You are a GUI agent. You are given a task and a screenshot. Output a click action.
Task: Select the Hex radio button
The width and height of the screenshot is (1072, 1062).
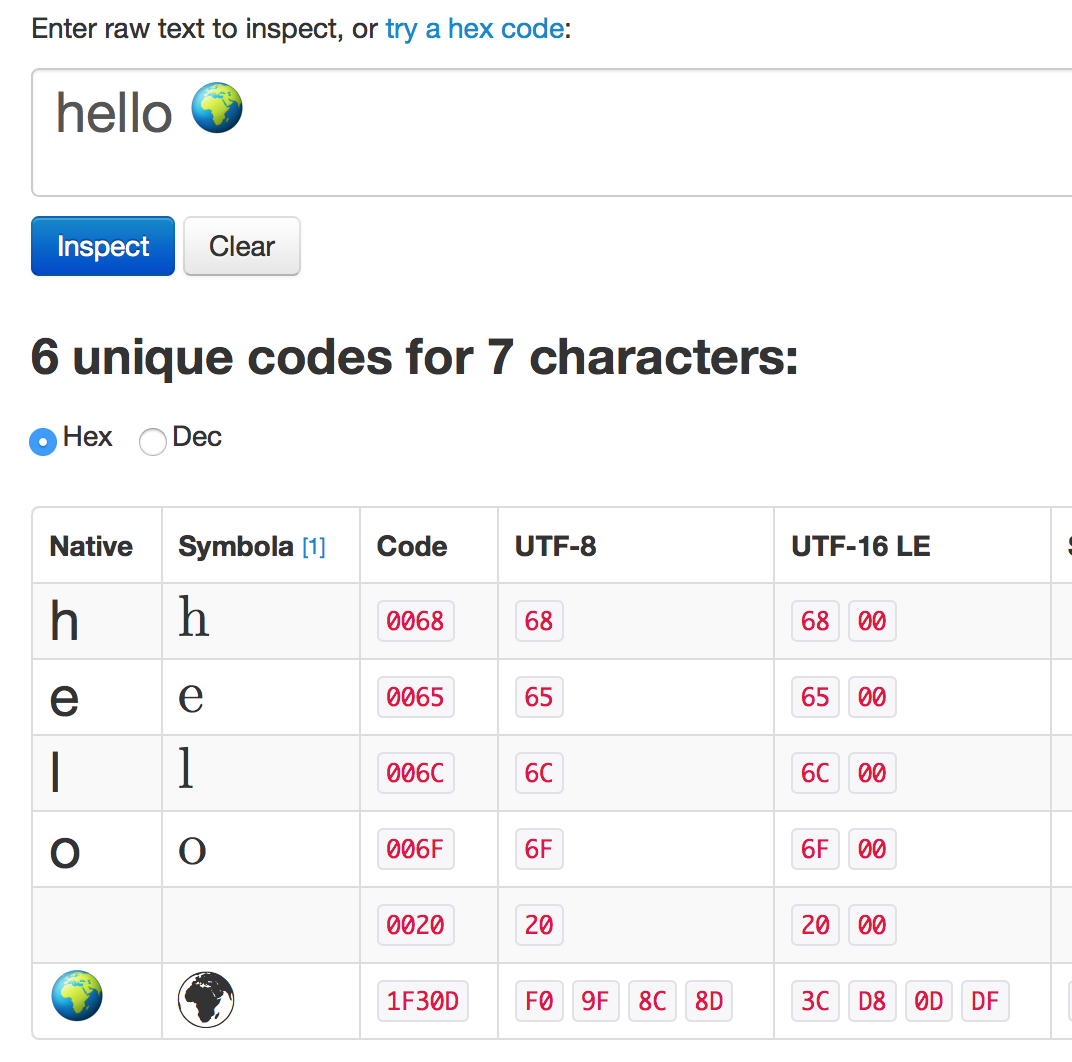pos(43,441)
